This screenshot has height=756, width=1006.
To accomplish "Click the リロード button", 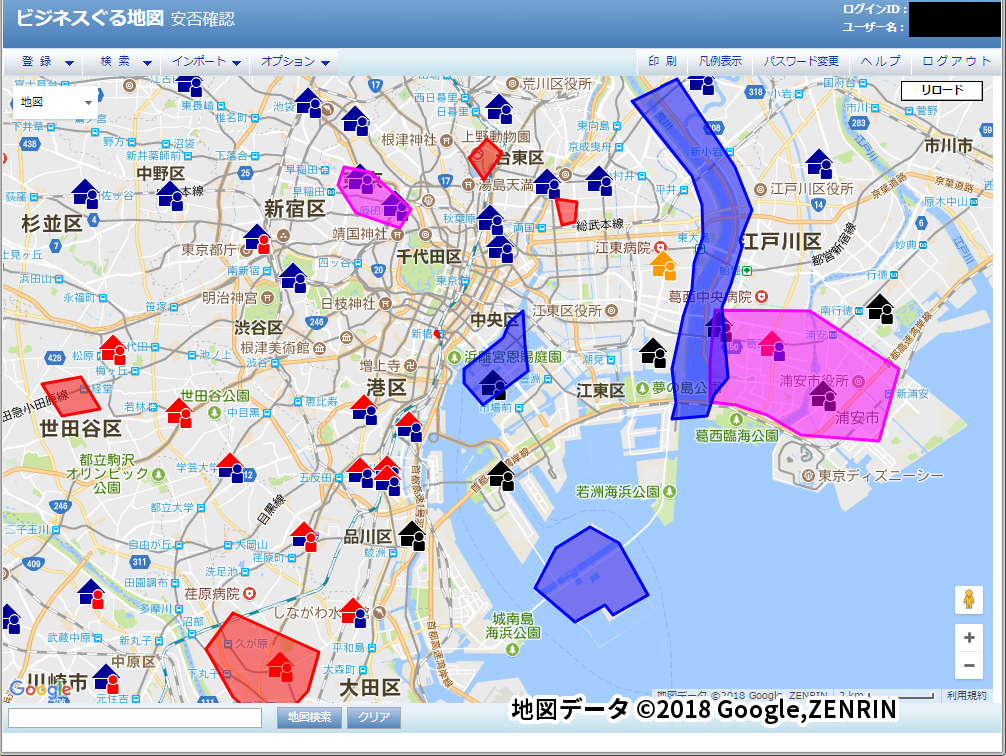I will coord(942,90).
